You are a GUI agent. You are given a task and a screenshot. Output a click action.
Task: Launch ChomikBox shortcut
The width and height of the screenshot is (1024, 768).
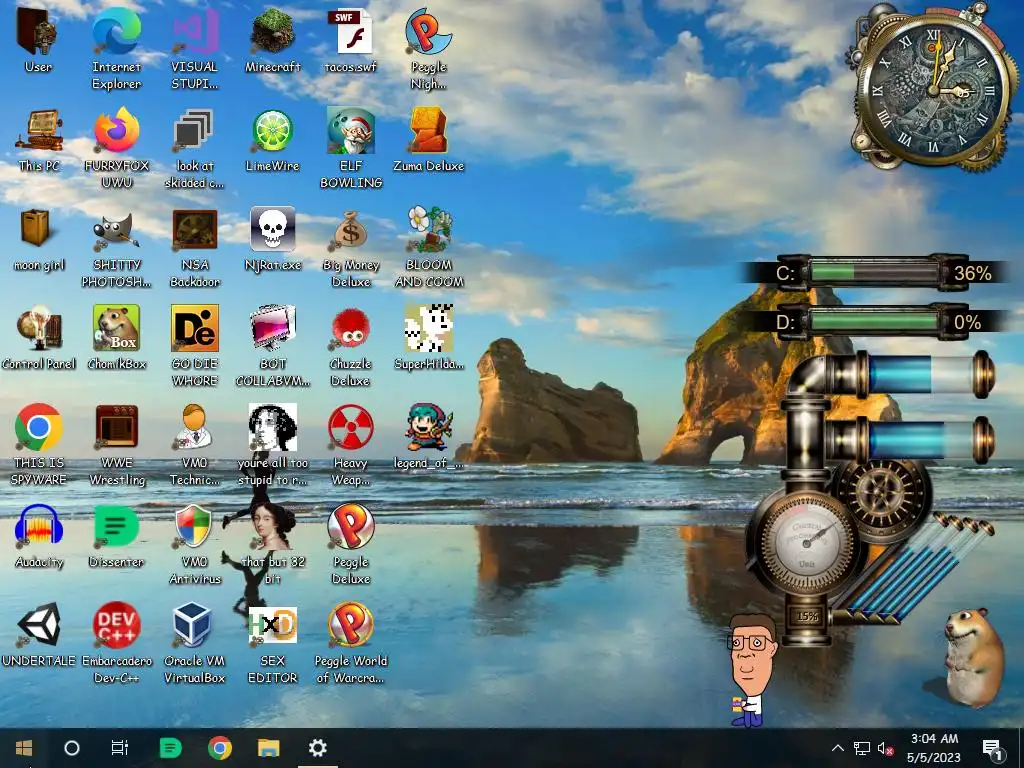point(116,328)
